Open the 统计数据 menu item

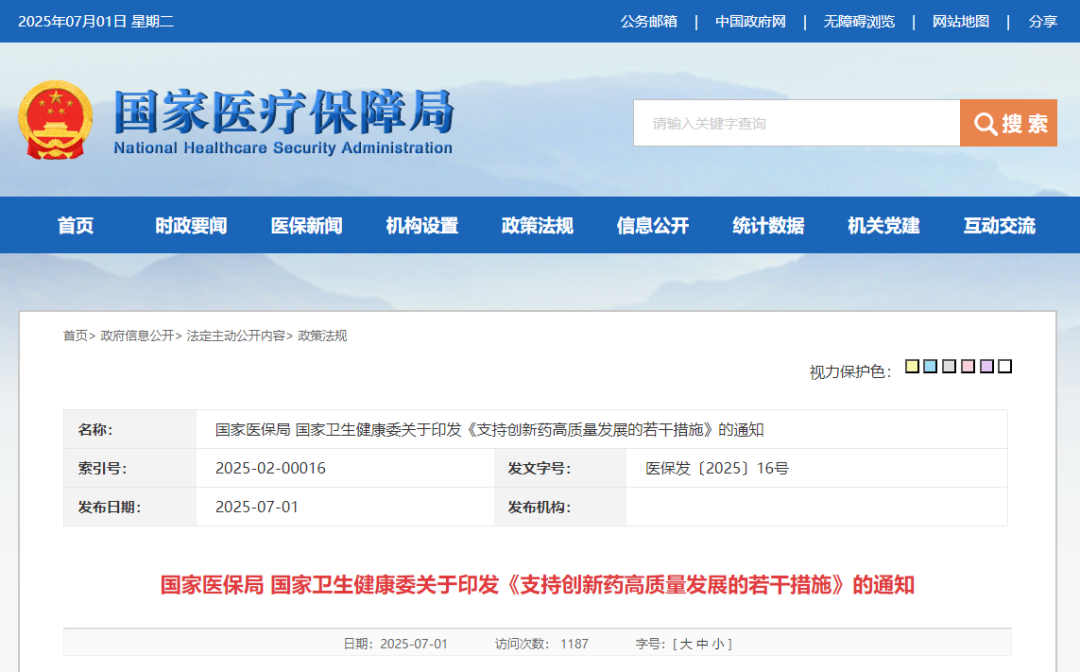point(769,225)
